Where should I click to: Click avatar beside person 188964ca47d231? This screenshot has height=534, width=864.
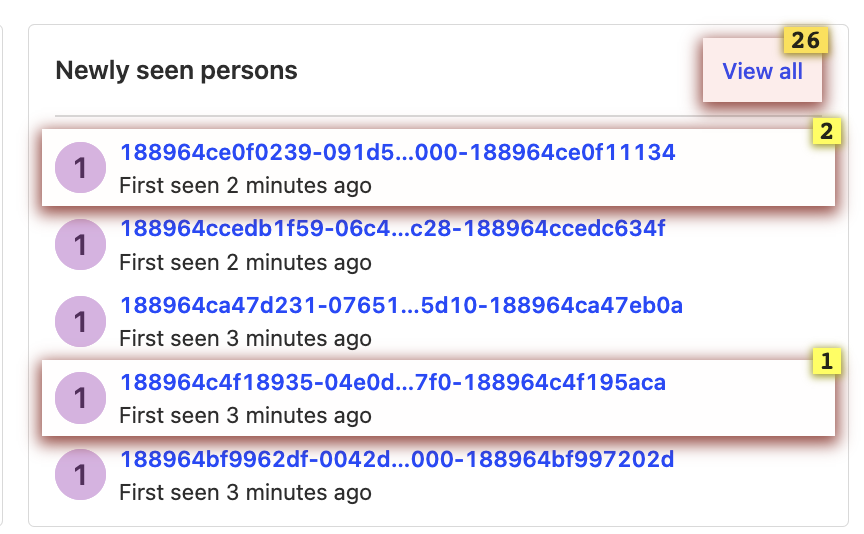pyautogui.click(x=81, y=322)
